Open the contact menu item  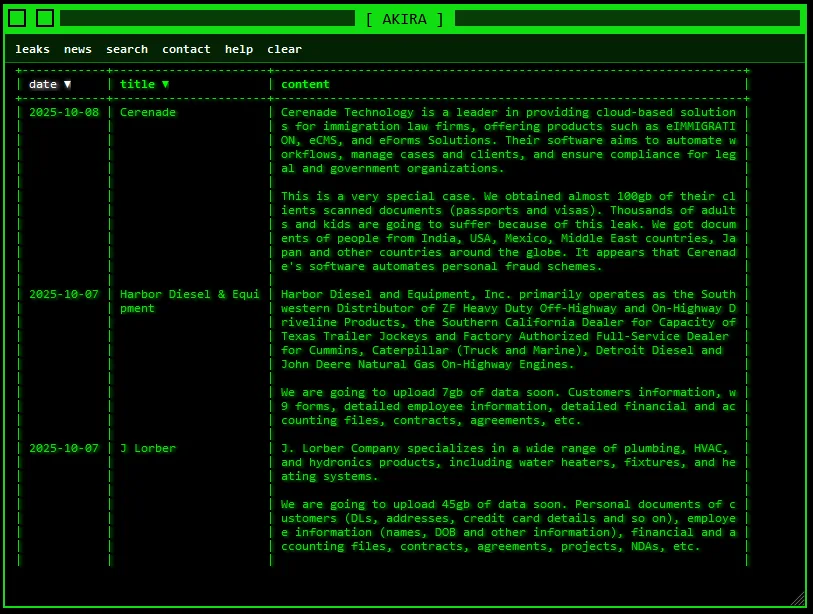point(186,49)
